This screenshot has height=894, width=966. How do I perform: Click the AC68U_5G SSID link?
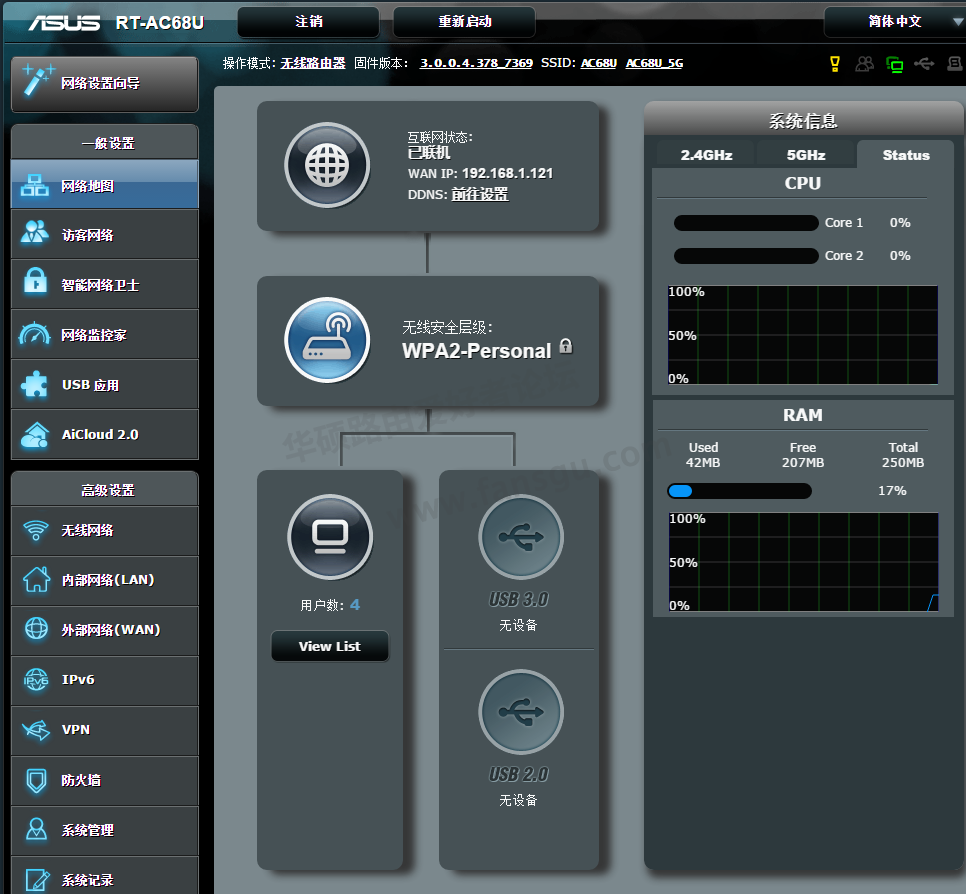654,63
